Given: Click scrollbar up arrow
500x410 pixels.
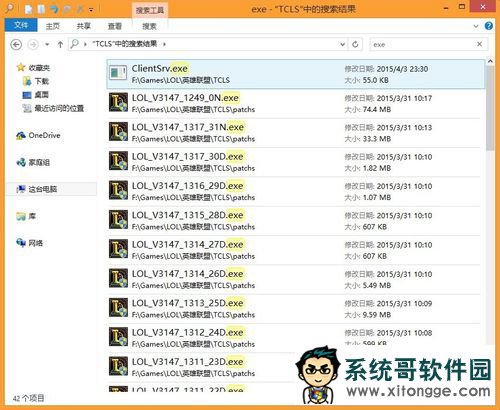Looking at the screenshot, I should coord(490,61).
